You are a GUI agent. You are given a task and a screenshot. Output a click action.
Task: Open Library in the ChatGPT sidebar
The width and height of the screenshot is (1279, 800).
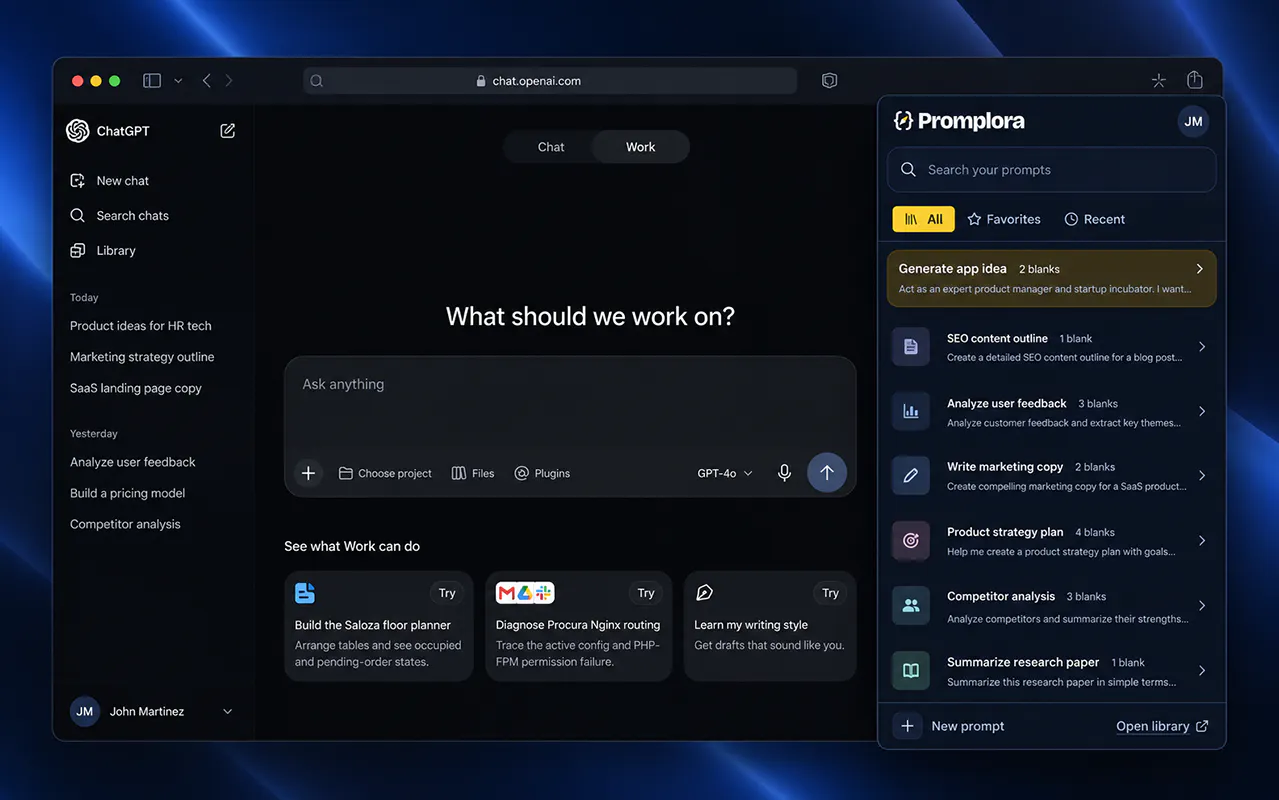(103, 251)
